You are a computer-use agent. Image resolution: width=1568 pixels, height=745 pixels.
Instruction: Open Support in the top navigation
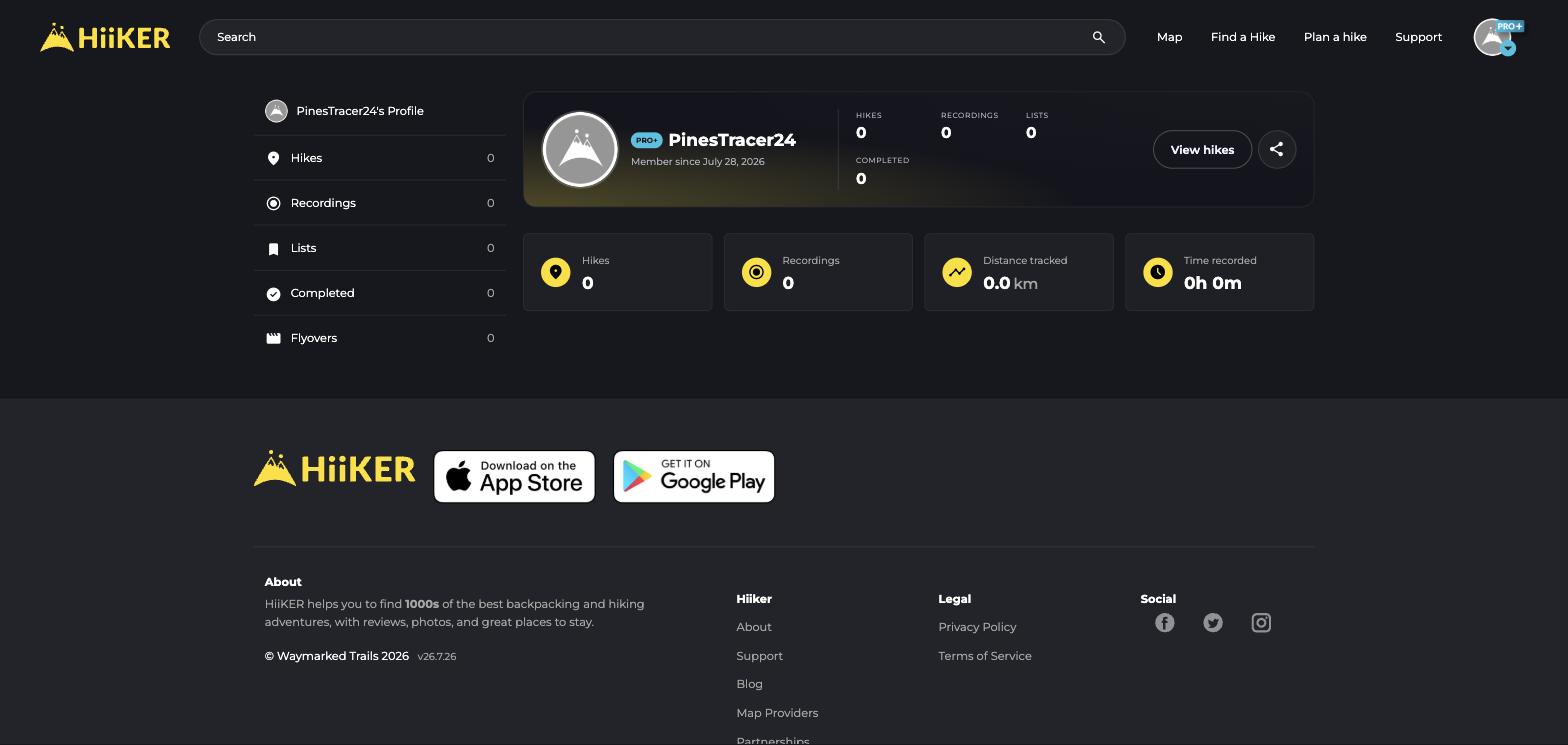[x=1418, y=37]
